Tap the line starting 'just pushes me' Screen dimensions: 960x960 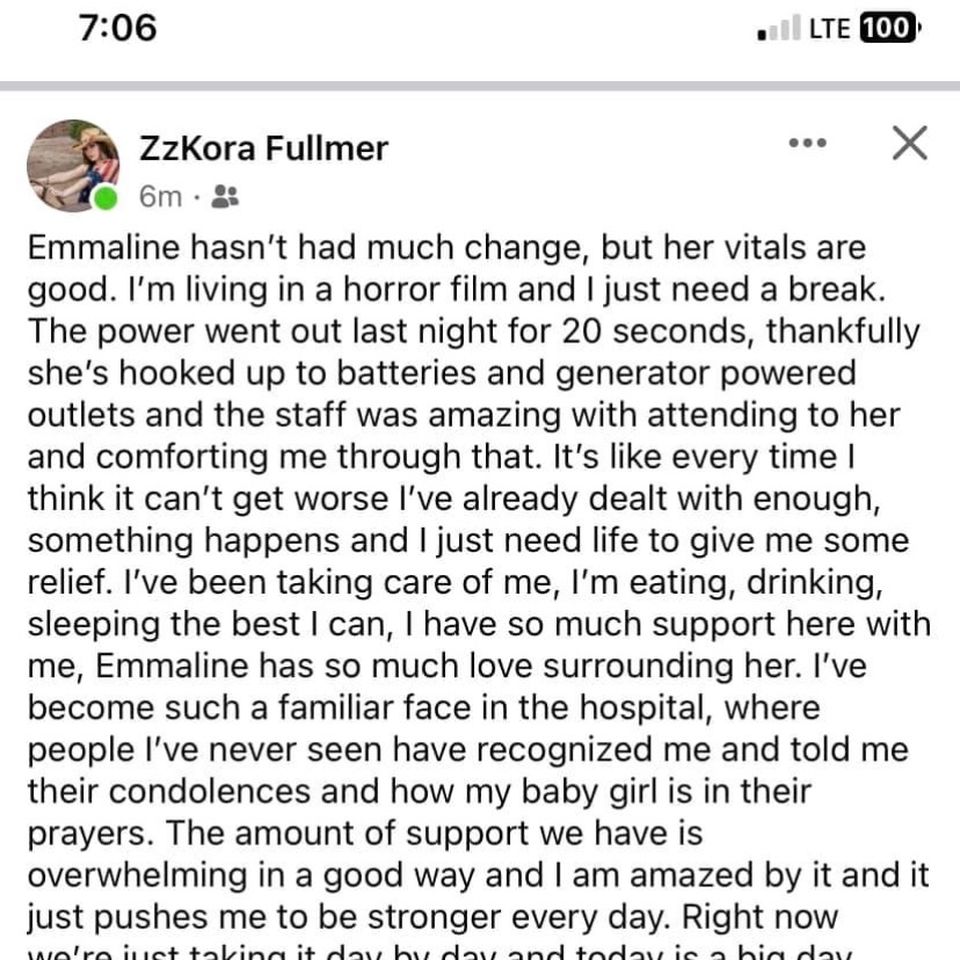coord(432,918)
